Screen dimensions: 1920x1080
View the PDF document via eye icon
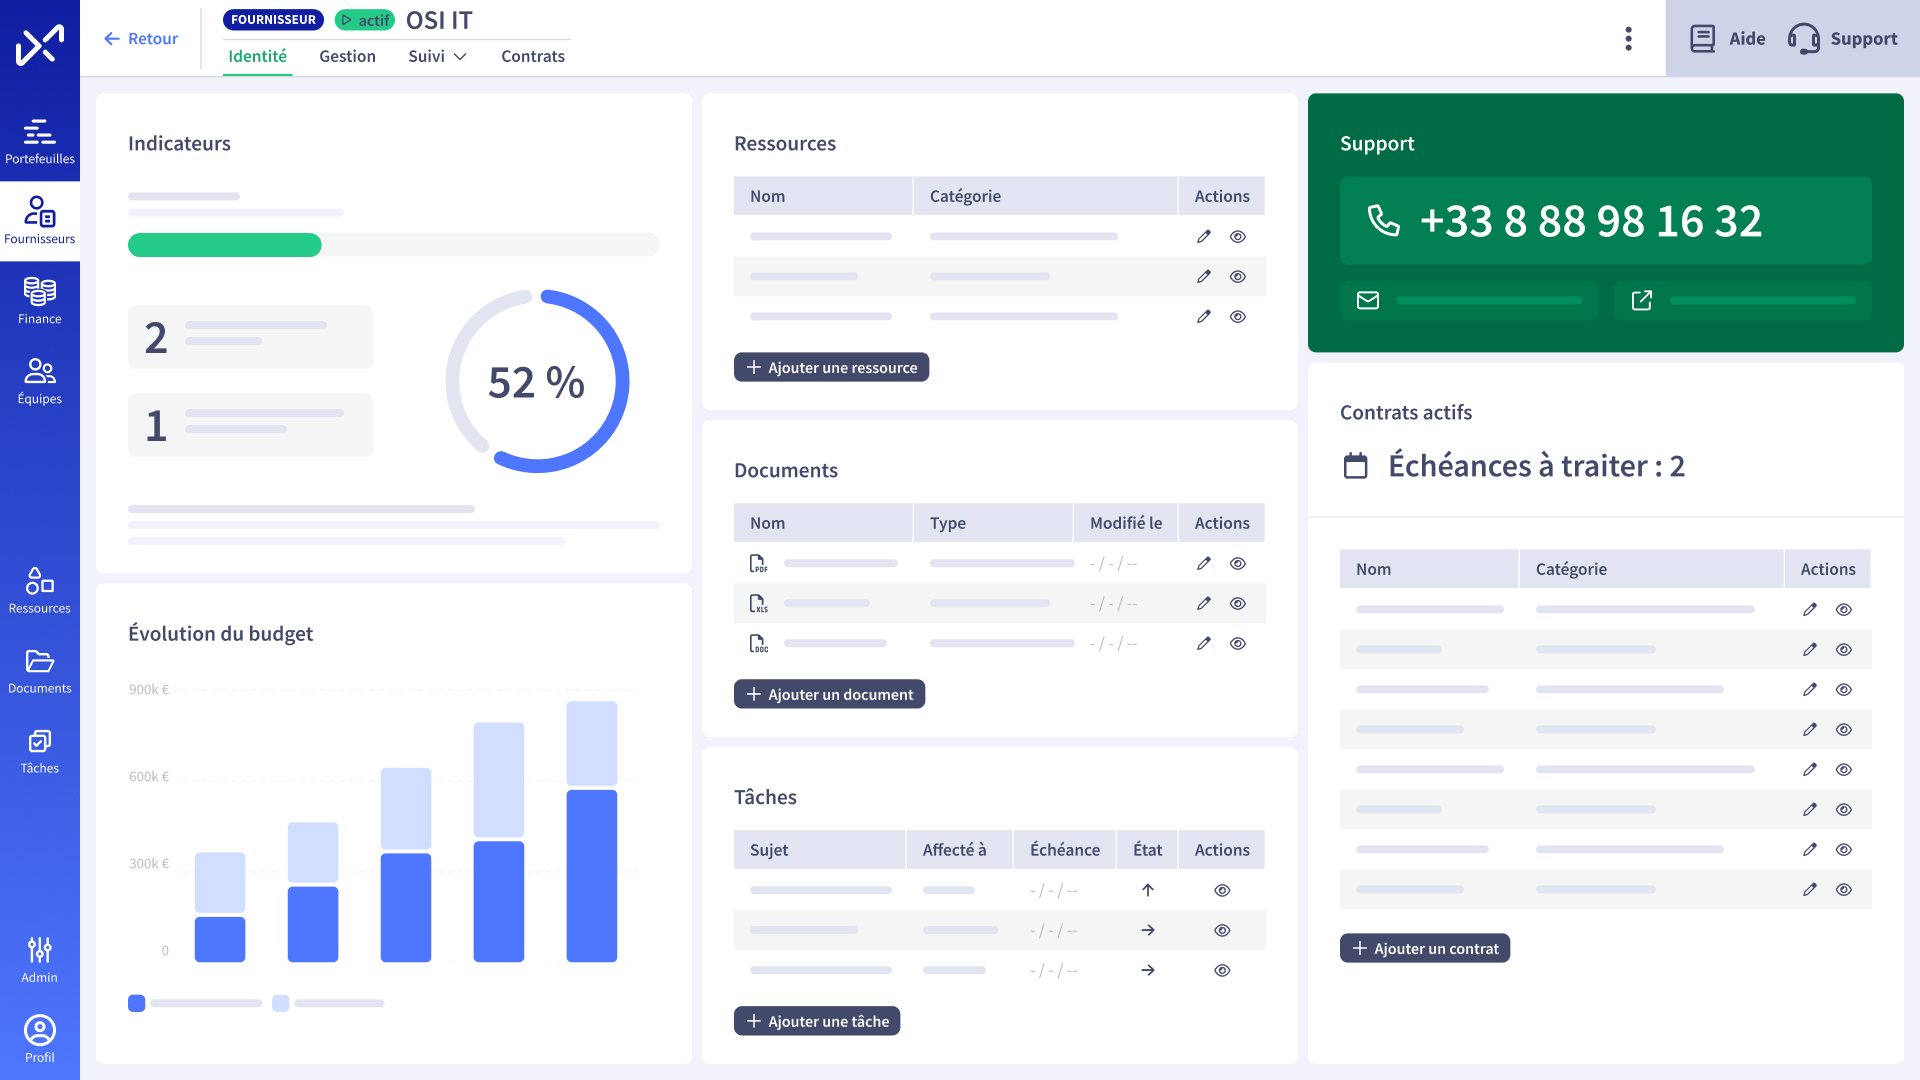tap(1237, 564)
